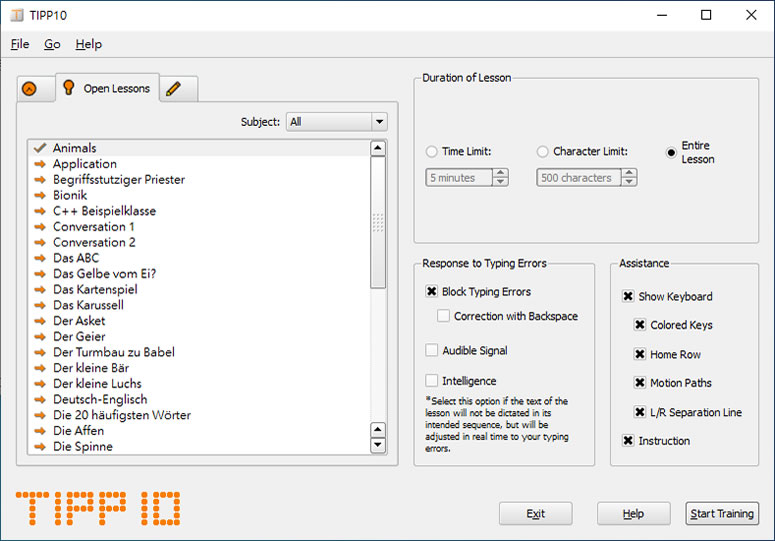The height and width of the screenshot is (541, 775).
Task: Click the checkmark icon next to Animals
Action: (40, 148)
